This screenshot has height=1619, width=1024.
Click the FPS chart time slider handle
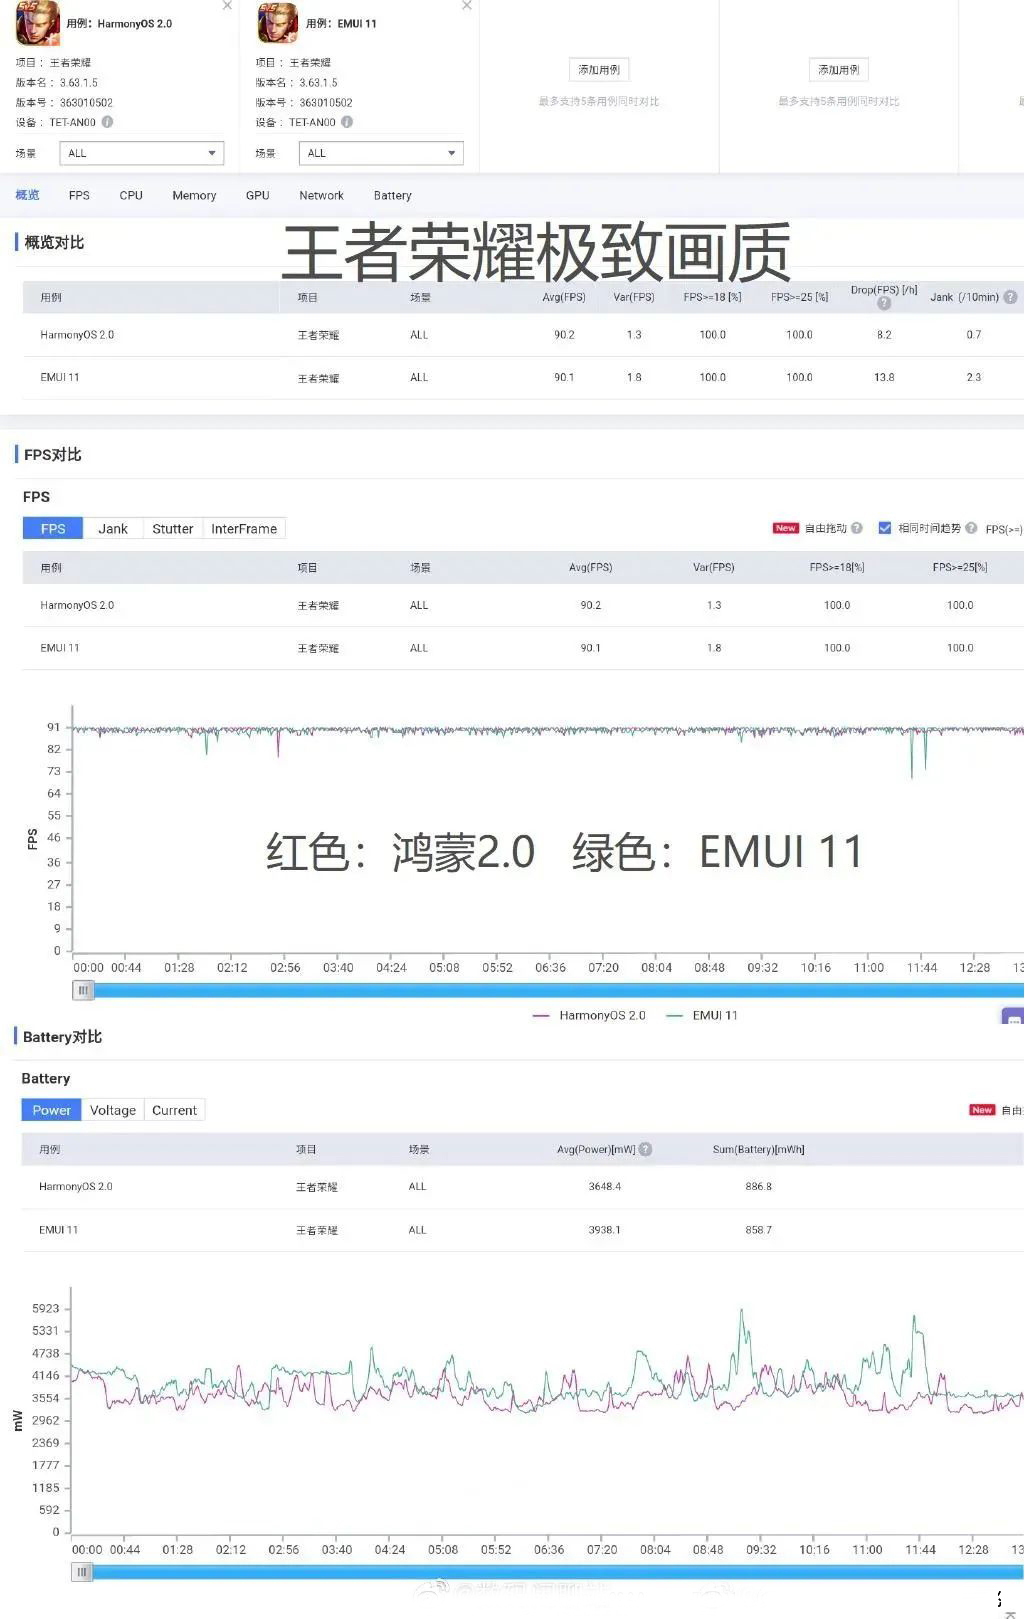pyautogui.click(x=83, y=990)
